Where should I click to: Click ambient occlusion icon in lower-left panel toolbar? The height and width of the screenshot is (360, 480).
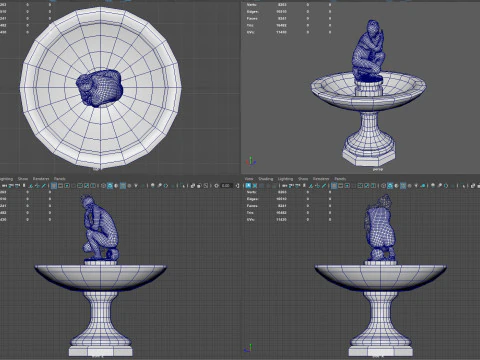pyautogui.click(x=153, y=186)
